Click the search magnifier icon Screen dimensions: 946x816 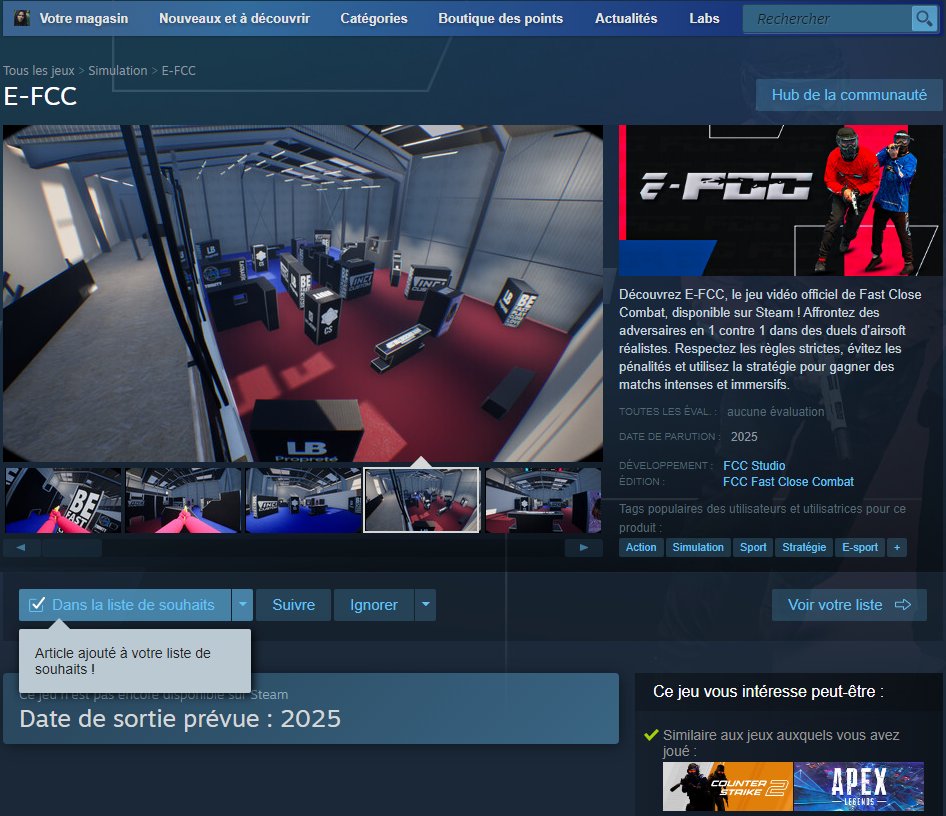click(x=924, y=19)
